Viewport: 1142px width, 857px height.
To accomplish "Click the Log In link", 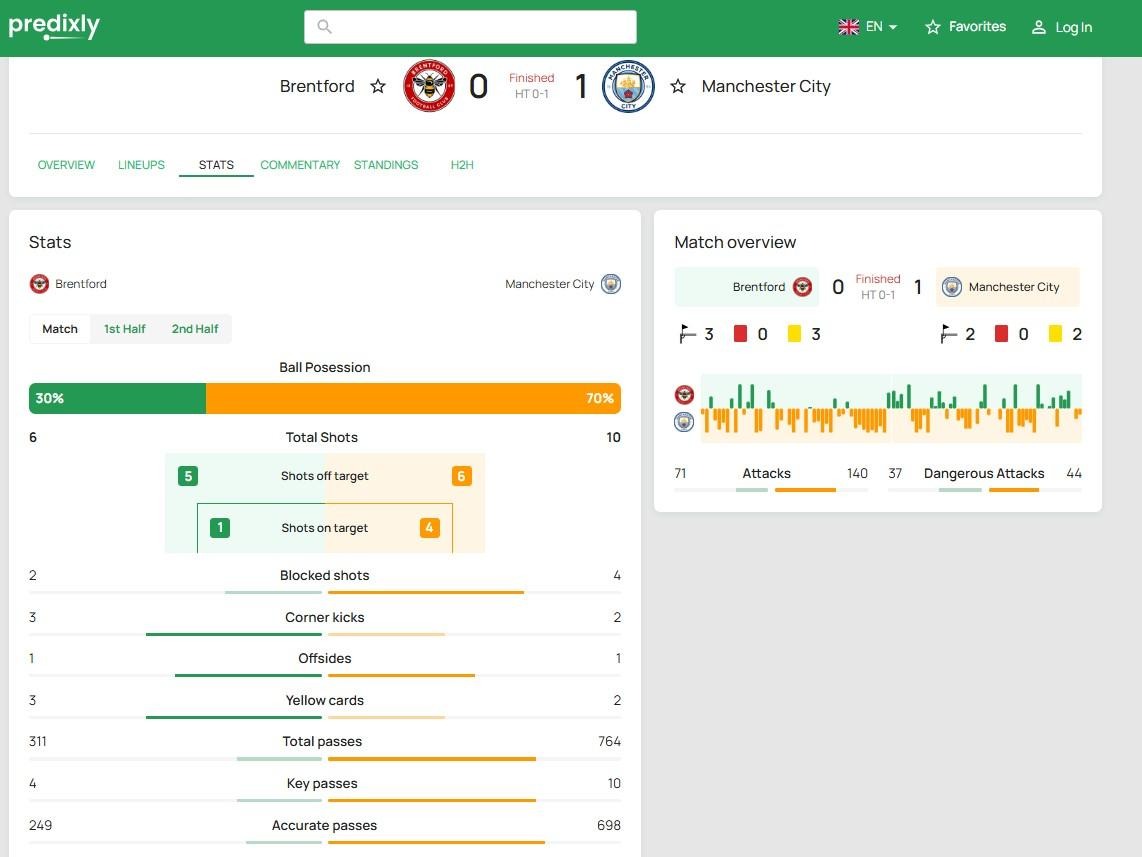I will click(x=1062, y=27).
